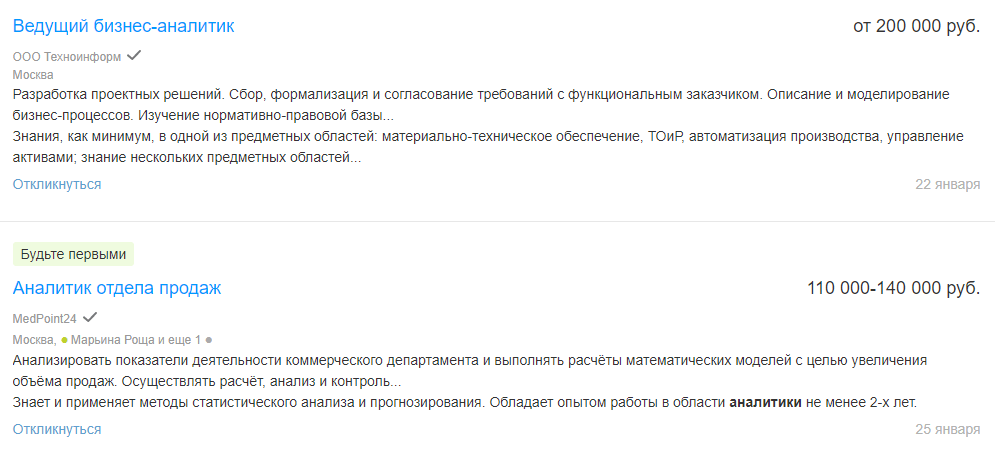The image size is (995, 466).
Task: Open the "Ведущий бизнес-аналитик" vacancy title
Action: click(x=123, y=26)
